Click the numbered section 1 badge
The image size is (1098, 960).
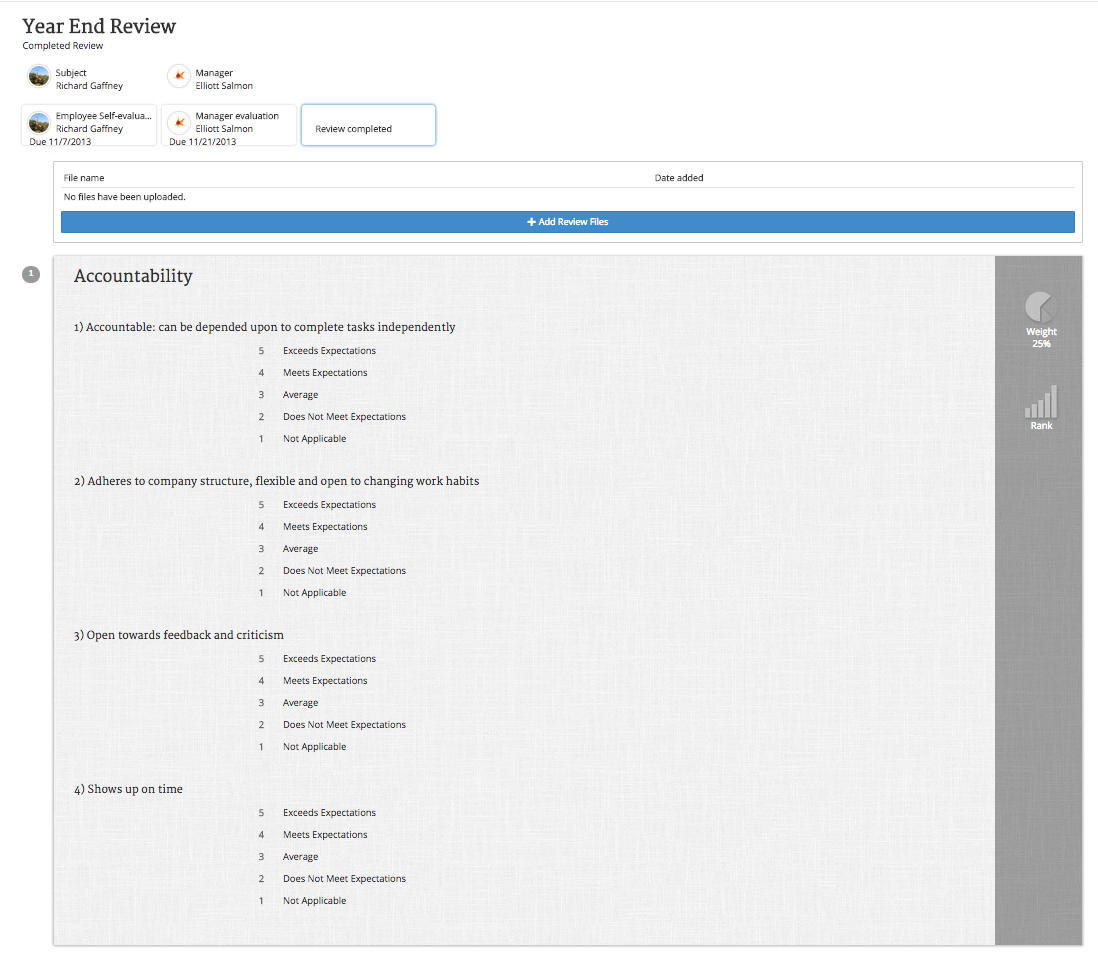tap(31, 273)
